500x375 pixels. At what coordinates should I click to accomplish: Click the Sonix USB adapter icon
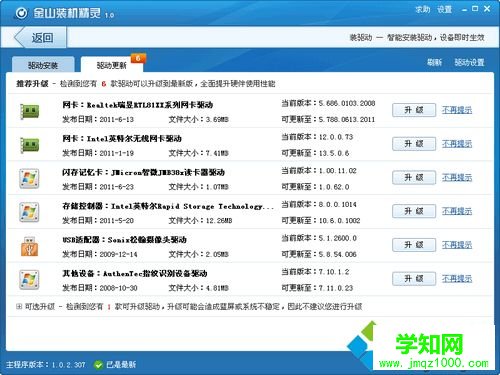click(30, 246)
